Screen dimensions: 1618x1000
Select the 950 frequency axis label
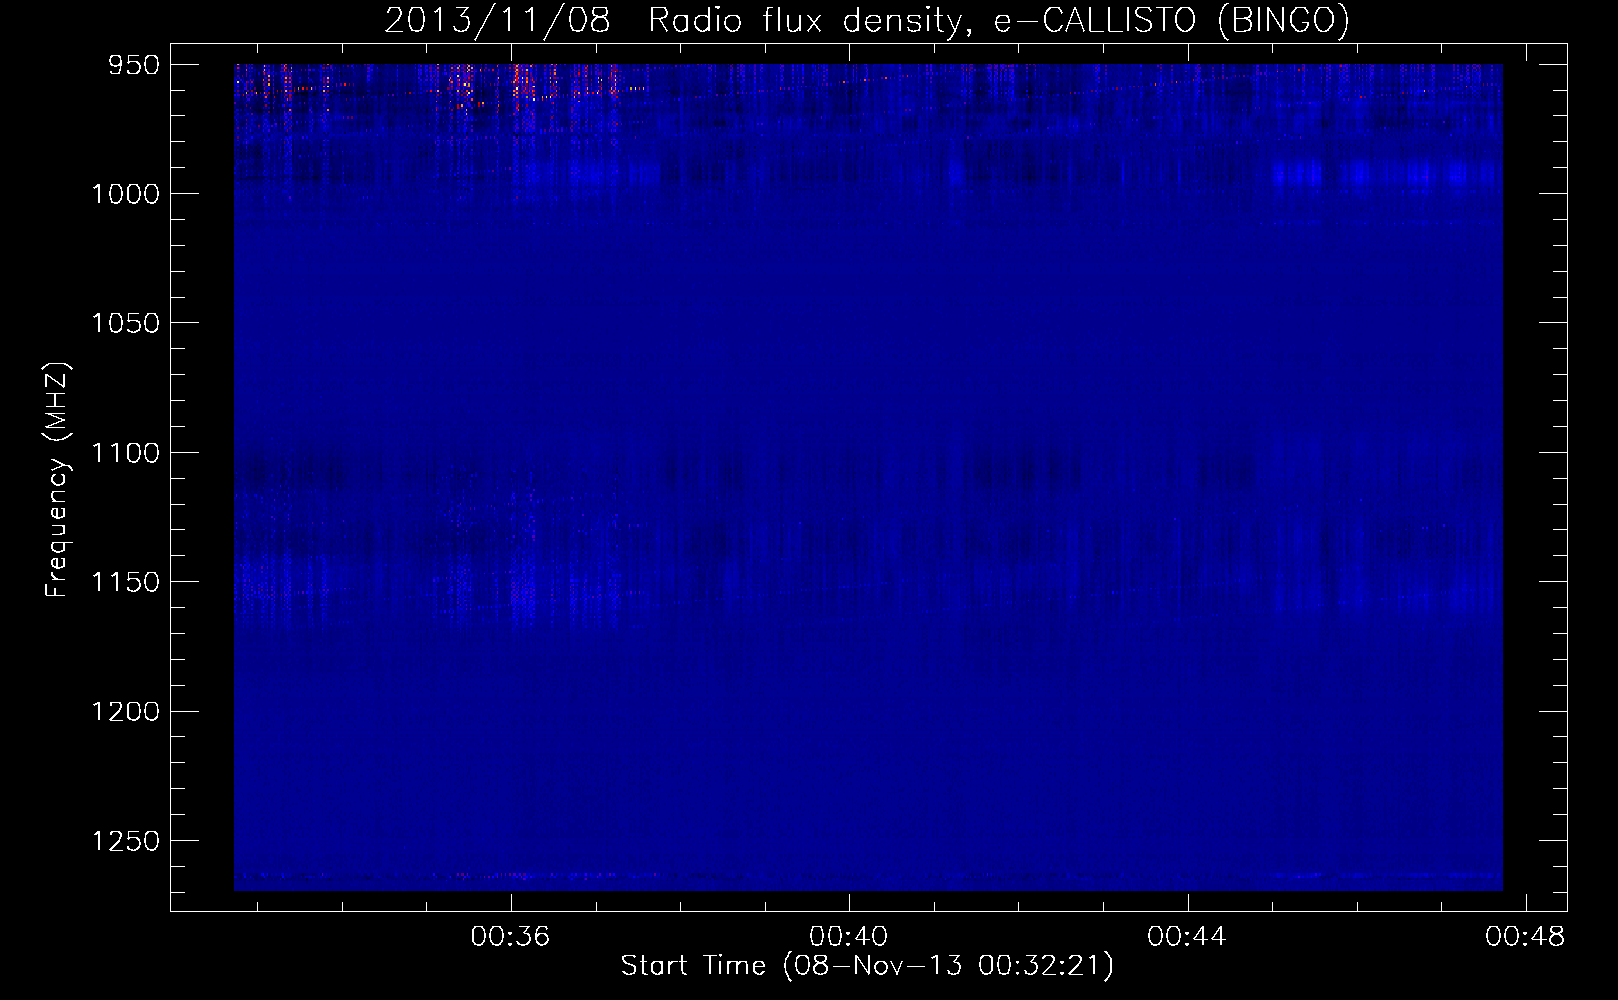[135, 65]
